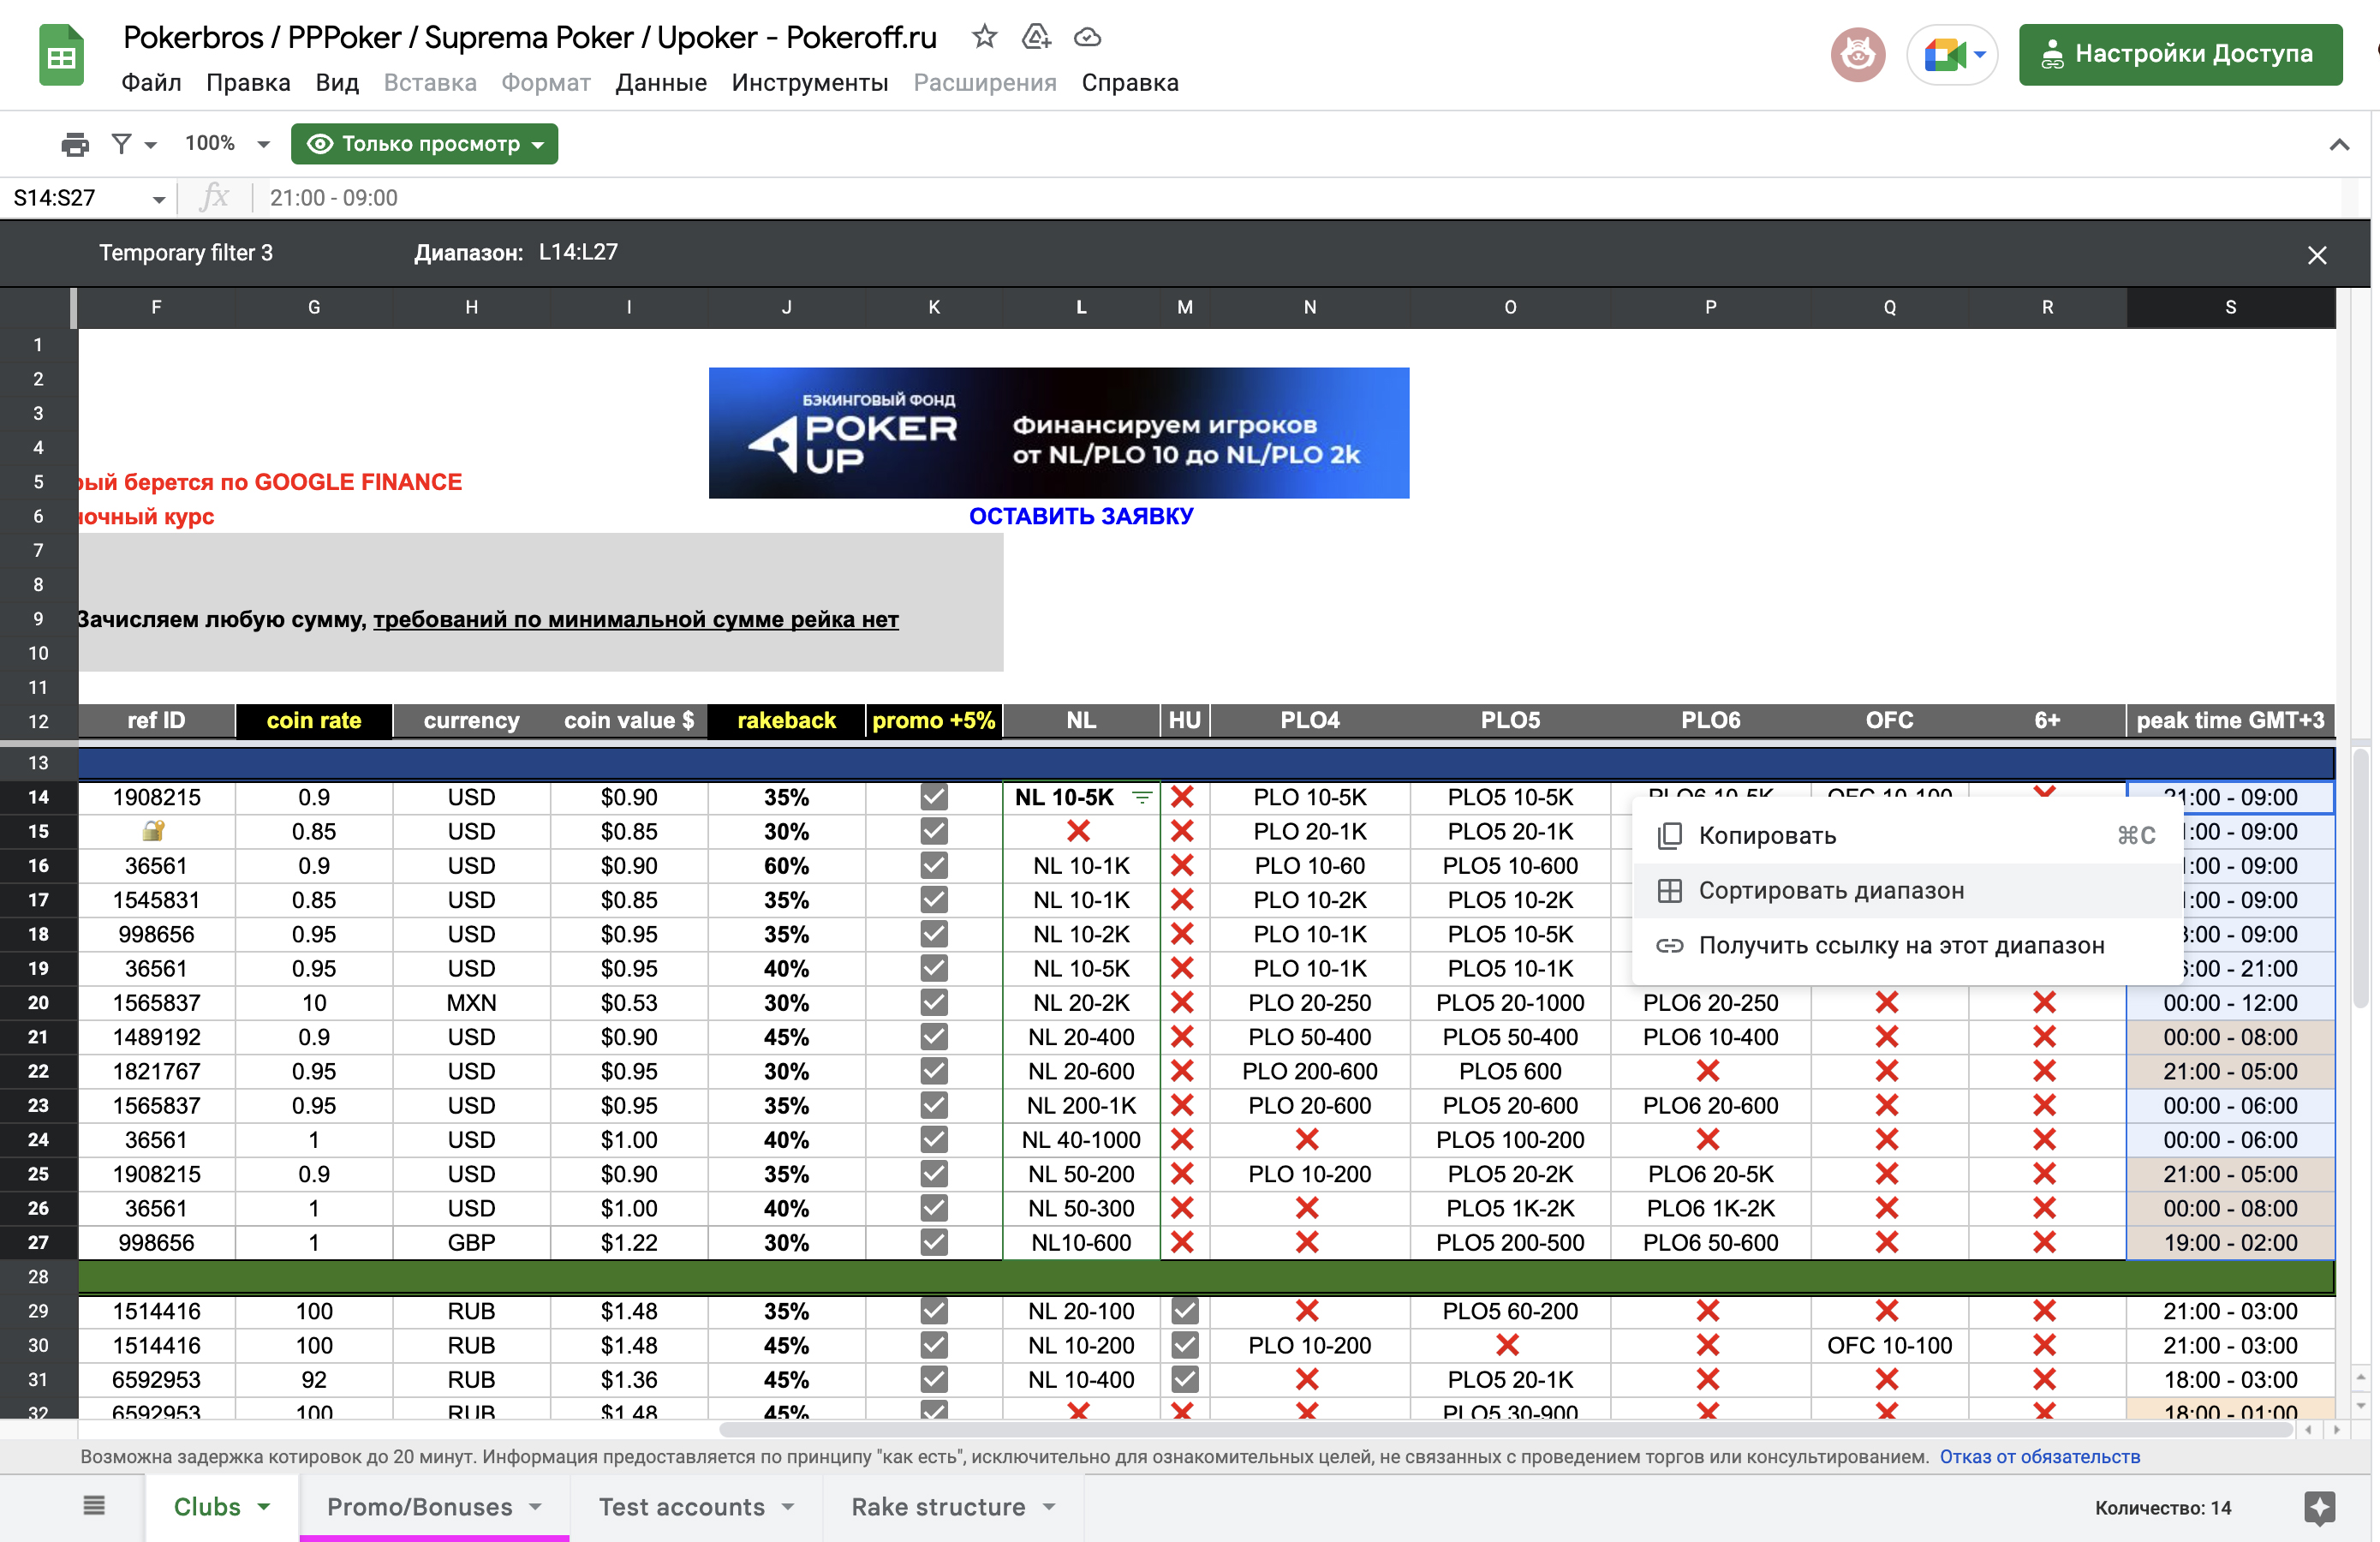
Task: Click the cloud document status icon
Action: coord(1087,37)
